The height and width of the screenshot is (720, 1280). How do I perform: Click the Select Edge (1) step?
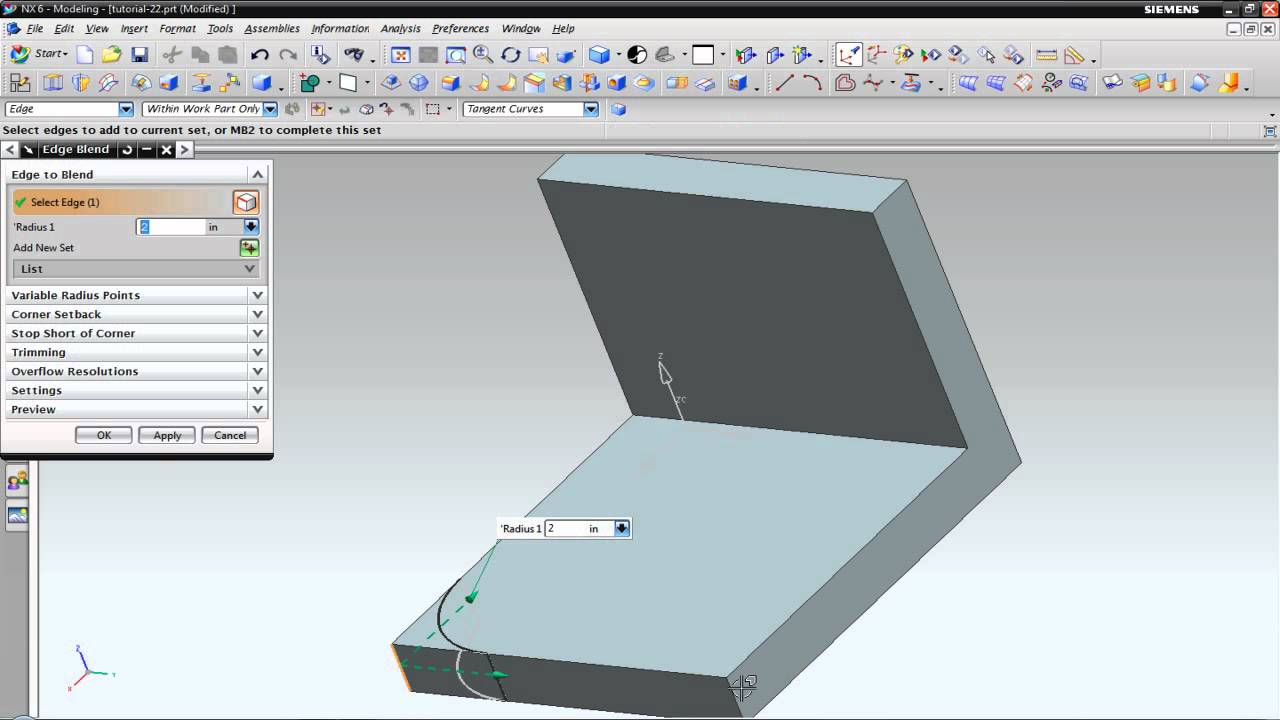(123, 202)
